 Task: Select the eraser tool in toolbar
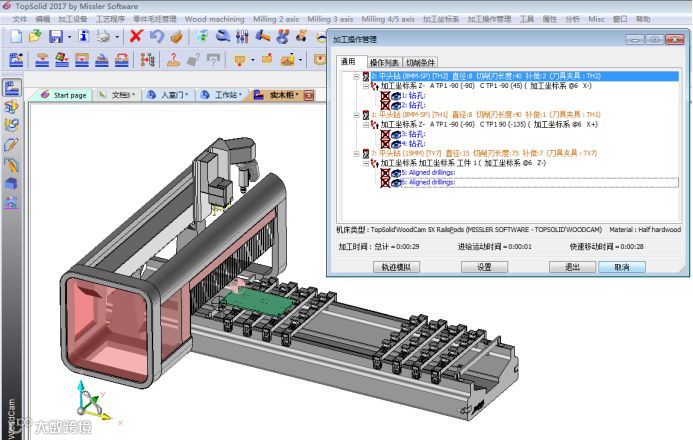(176, 37)
